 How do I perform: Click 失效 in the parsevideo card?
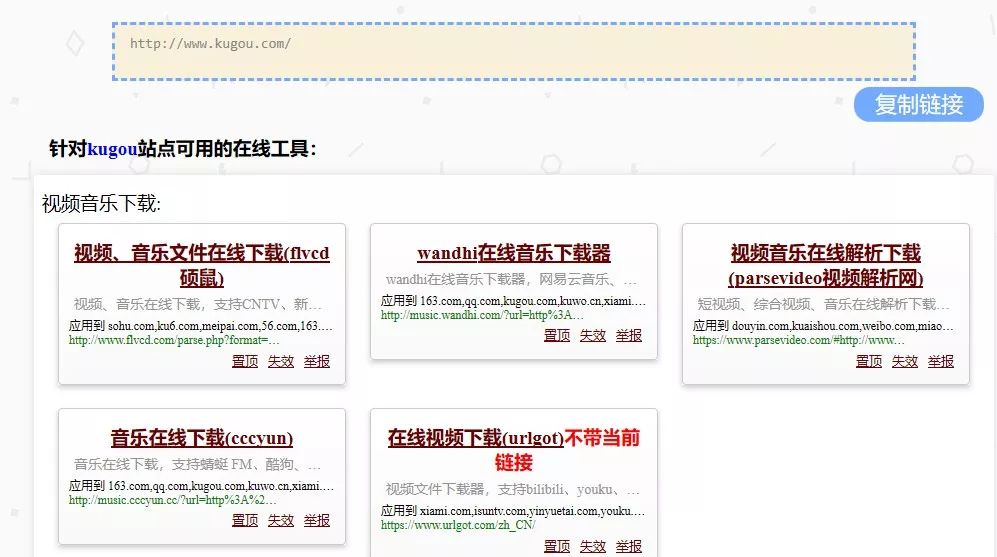pos(905,361)
